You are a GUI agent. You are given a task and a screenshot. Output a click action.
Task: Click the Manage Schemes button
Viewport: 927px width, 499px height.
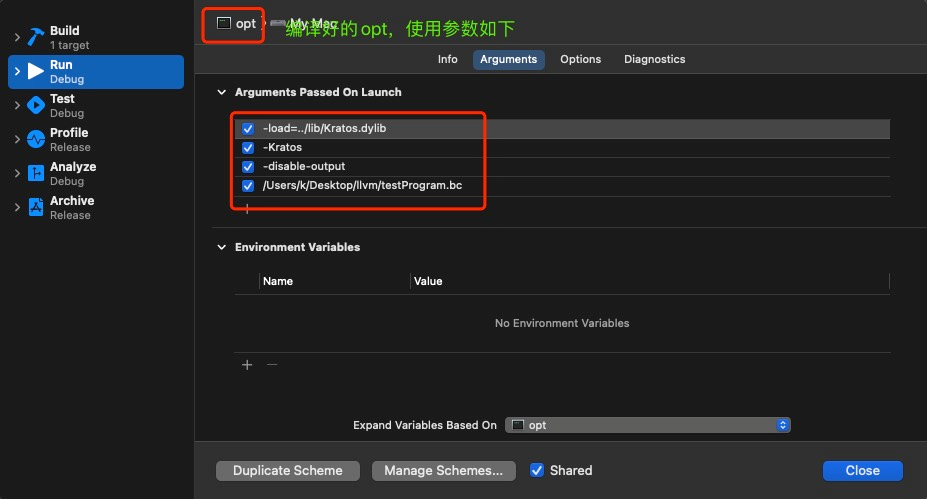pos(443,470)
